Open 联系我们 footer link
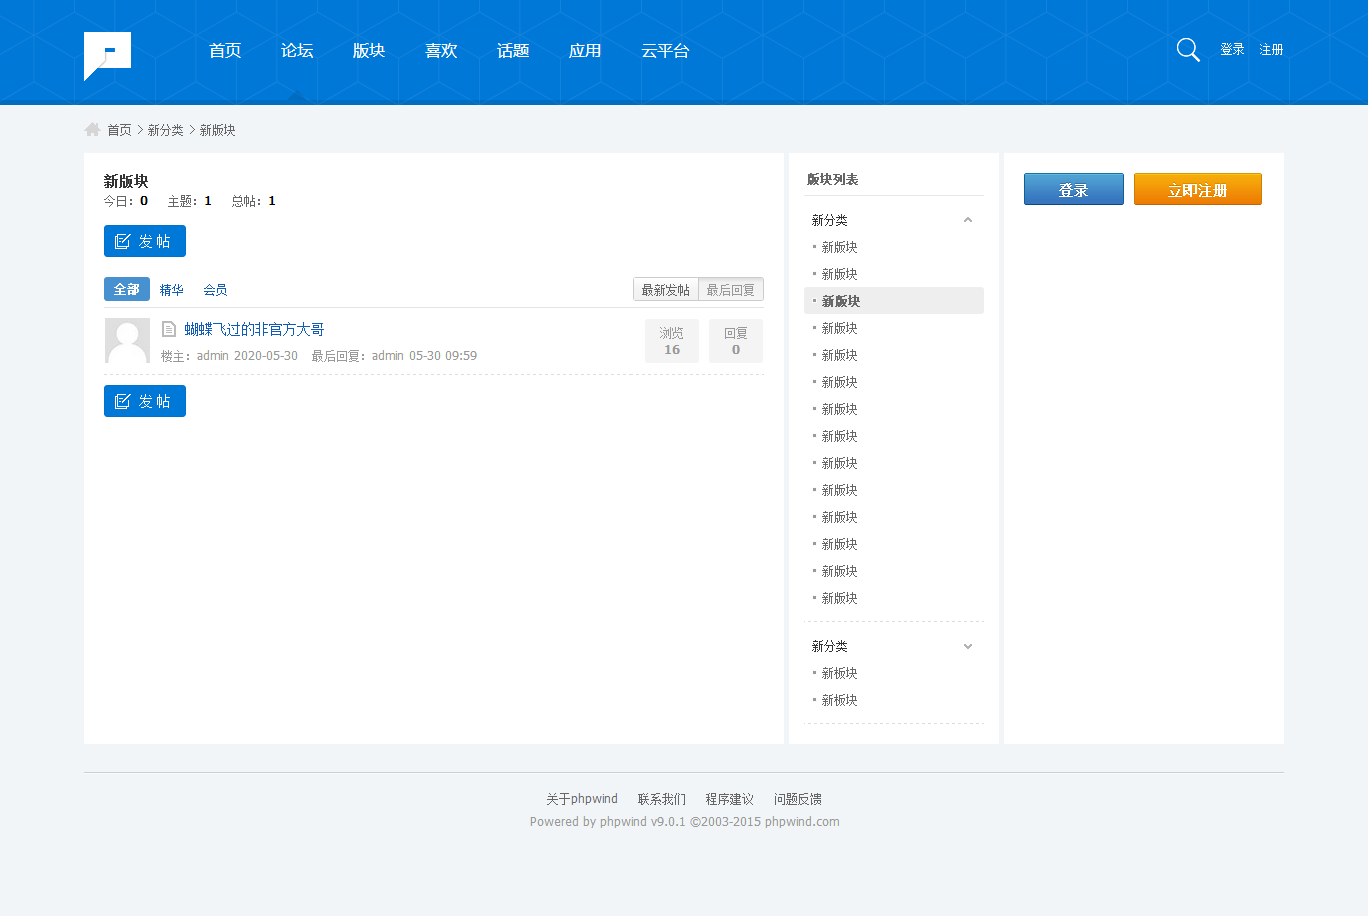 pyautogui.click(x=662, y=799)
